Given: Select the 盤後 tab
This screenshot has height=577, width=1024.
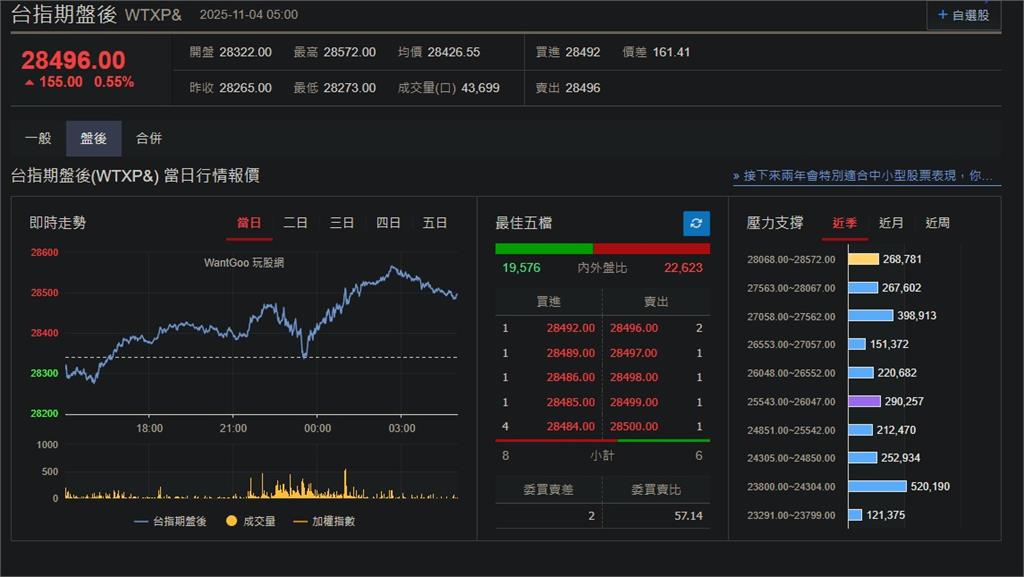Looking at the screenshot, I should tap(93, 138).
